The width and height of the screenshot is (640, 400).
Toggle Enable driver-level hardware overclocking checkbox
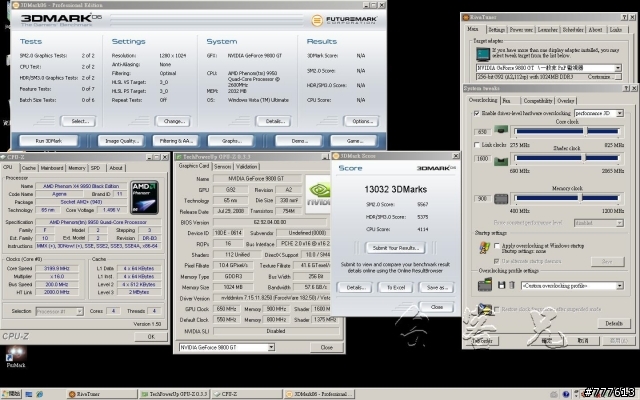pos(476,113)
